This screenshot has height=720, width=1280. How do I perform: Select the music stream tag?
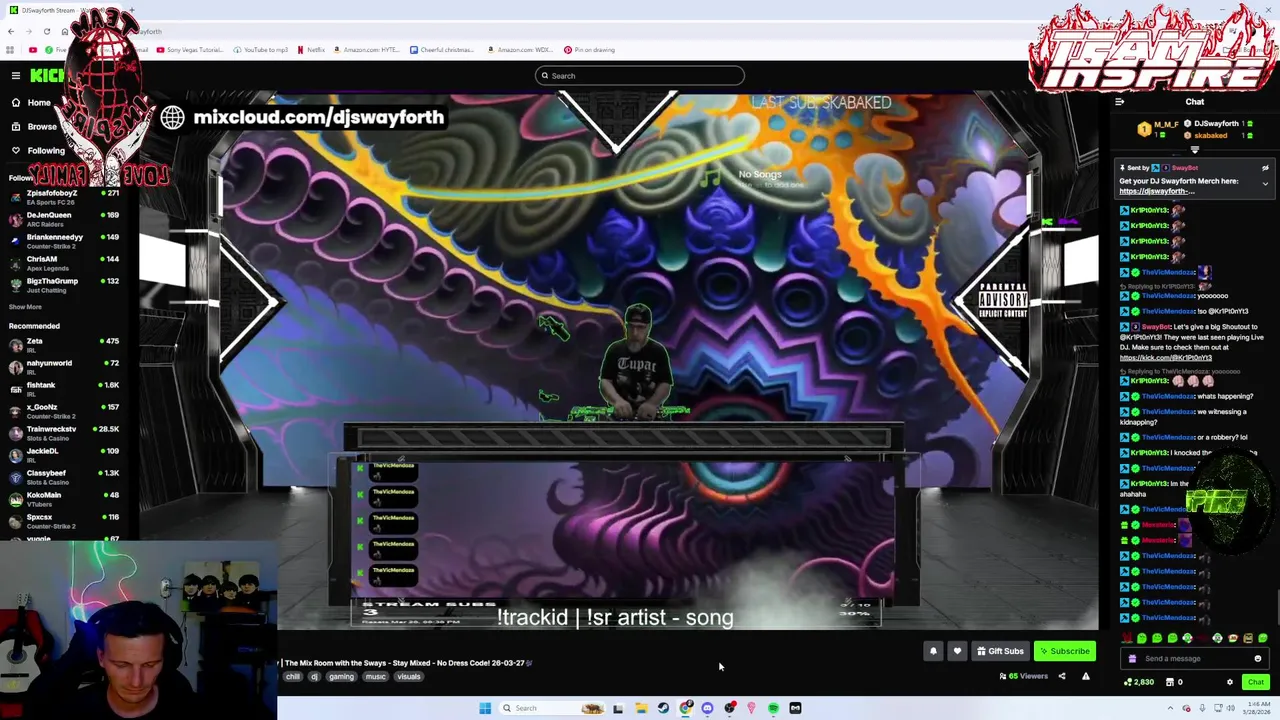click(x=375, y=677)
